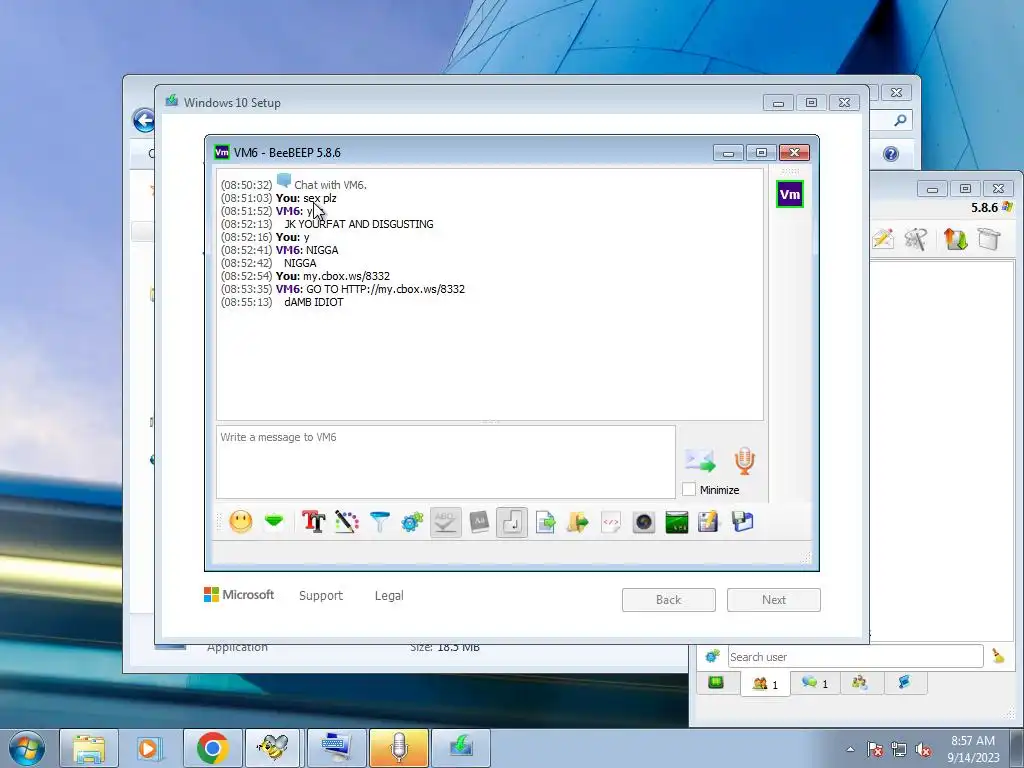
Task: Send the message with envelope arrow icon
Action: coord(700,460)
